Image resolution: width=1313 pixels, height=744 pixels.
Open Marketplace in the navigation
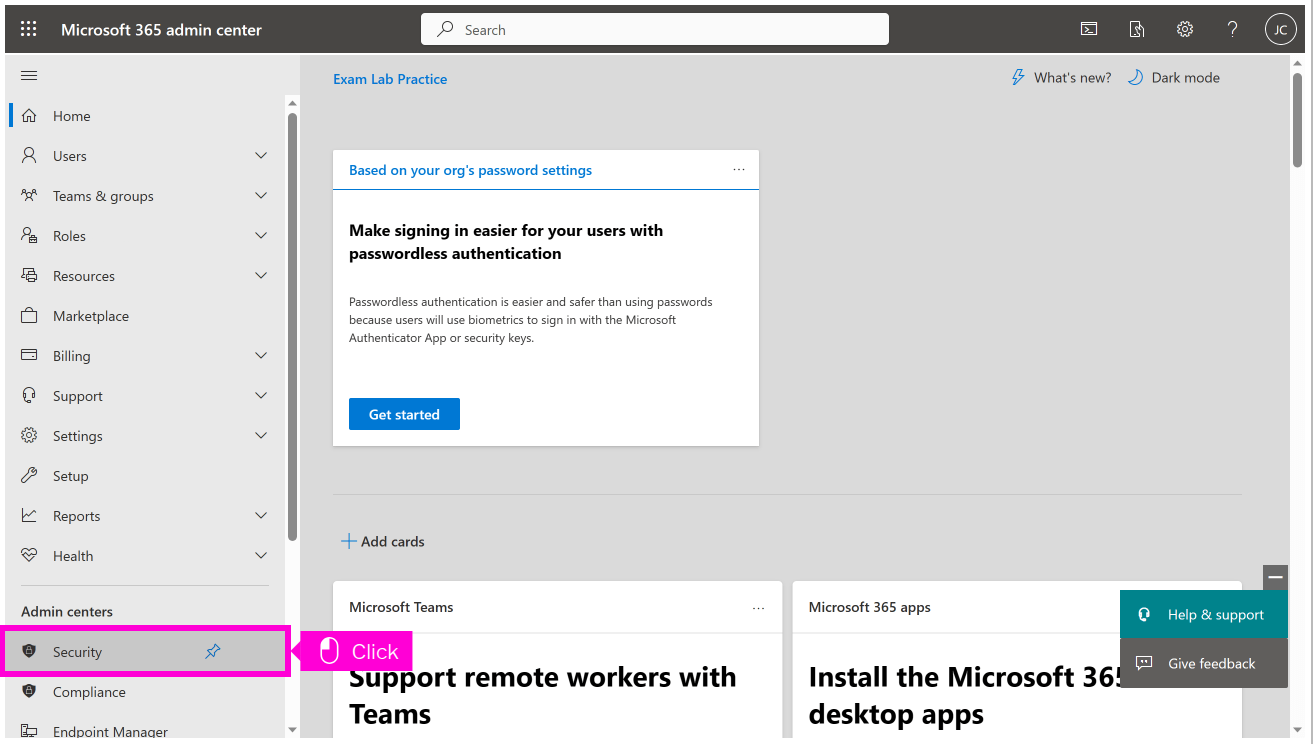click(91, 316)
